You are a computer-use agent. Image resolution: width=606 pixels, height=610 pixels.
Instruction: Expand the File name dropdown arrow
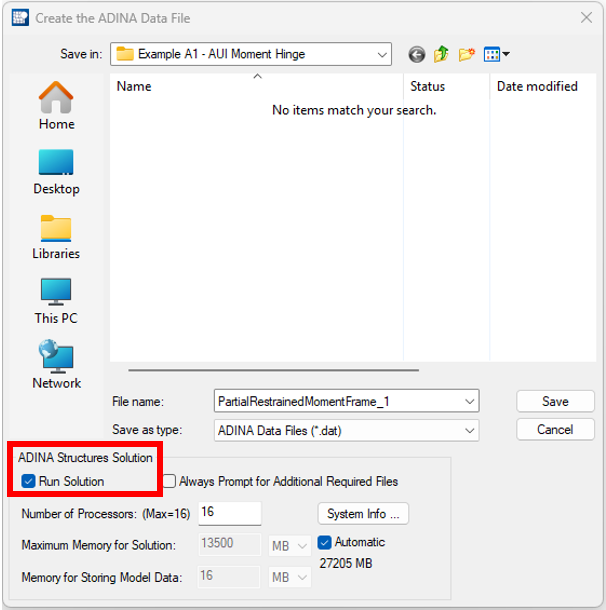click(x=469, y=401)
